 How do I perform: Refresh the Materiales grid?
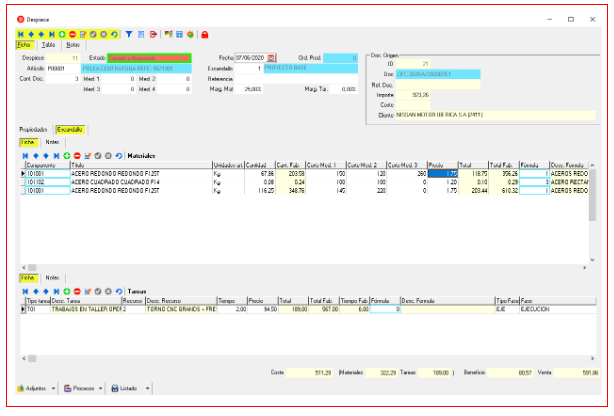(x=119, y=156)
